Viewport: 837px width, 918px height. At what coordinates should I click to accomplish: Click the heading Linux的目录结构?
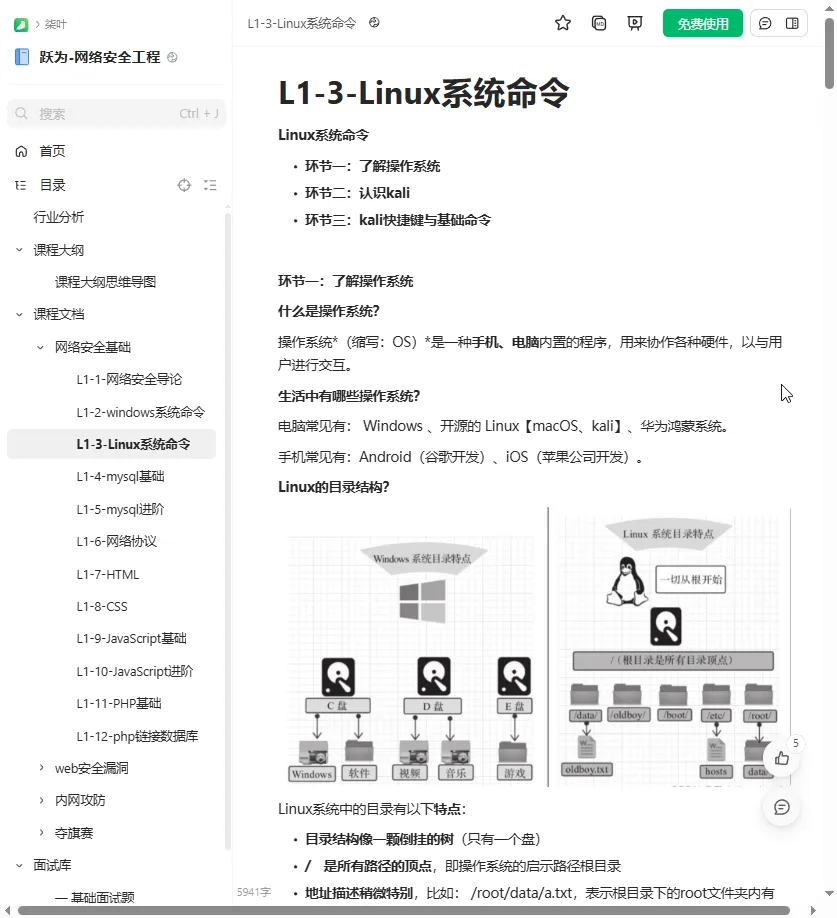tap(334, 487)
